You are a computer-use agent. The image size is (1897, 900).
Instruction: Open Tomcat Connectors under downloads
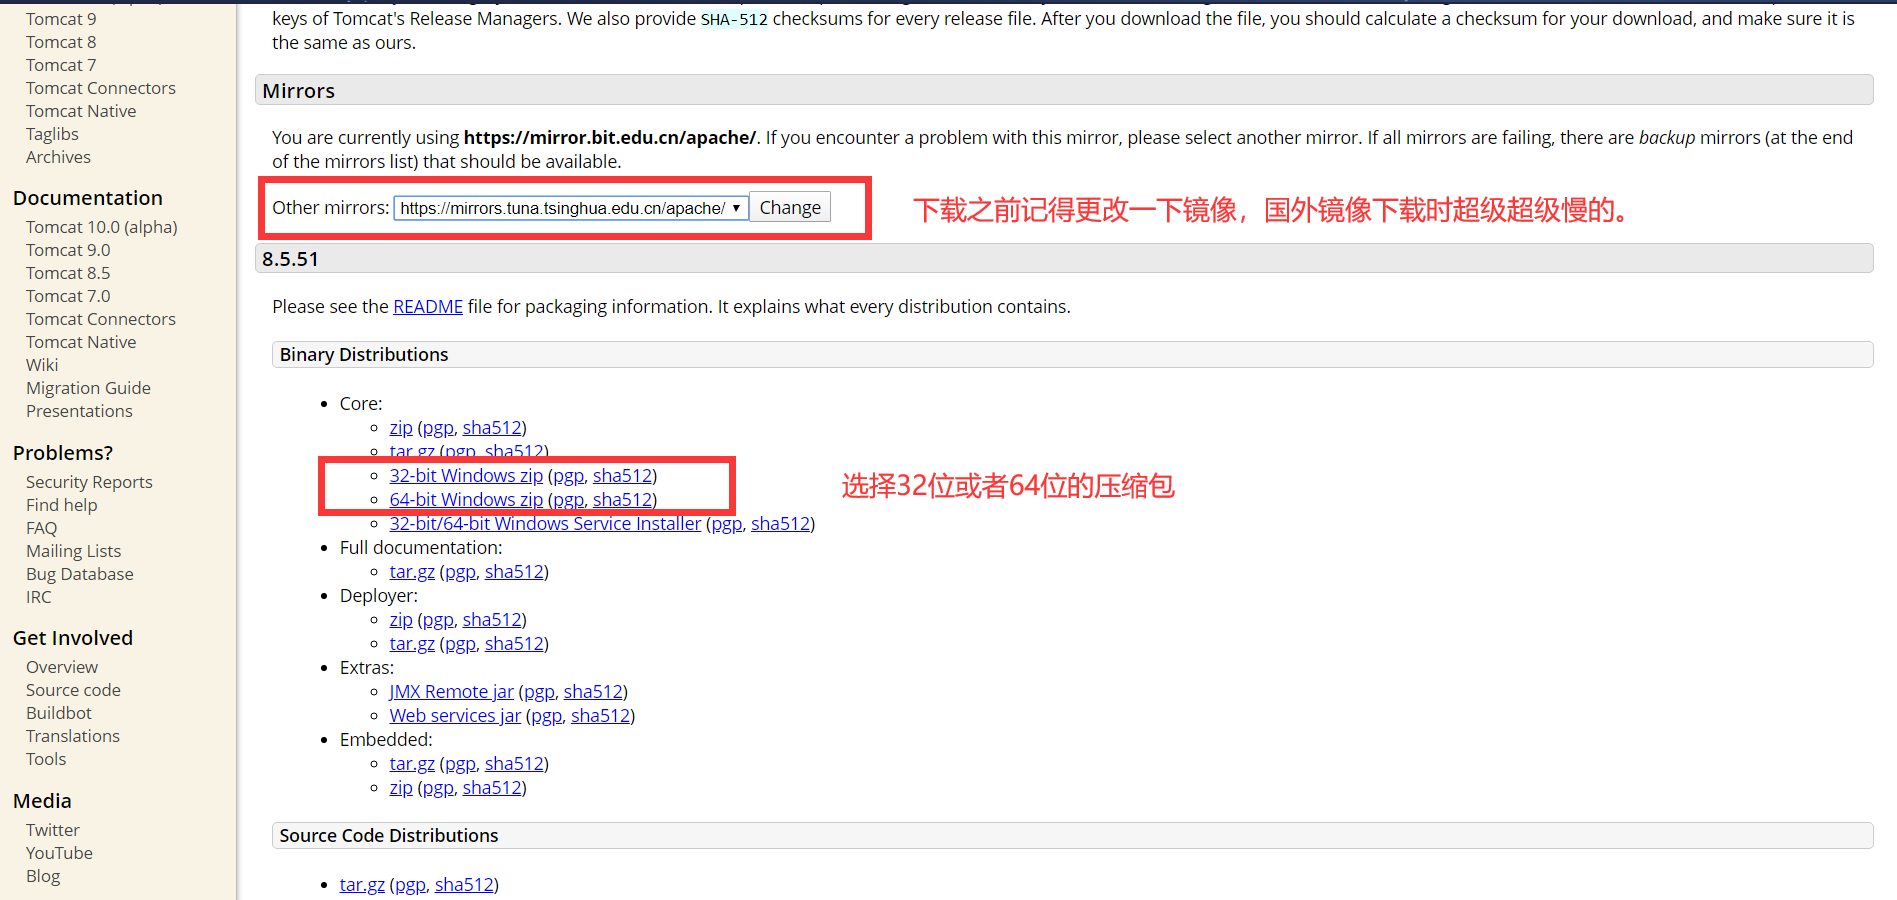tap(101, 88)
